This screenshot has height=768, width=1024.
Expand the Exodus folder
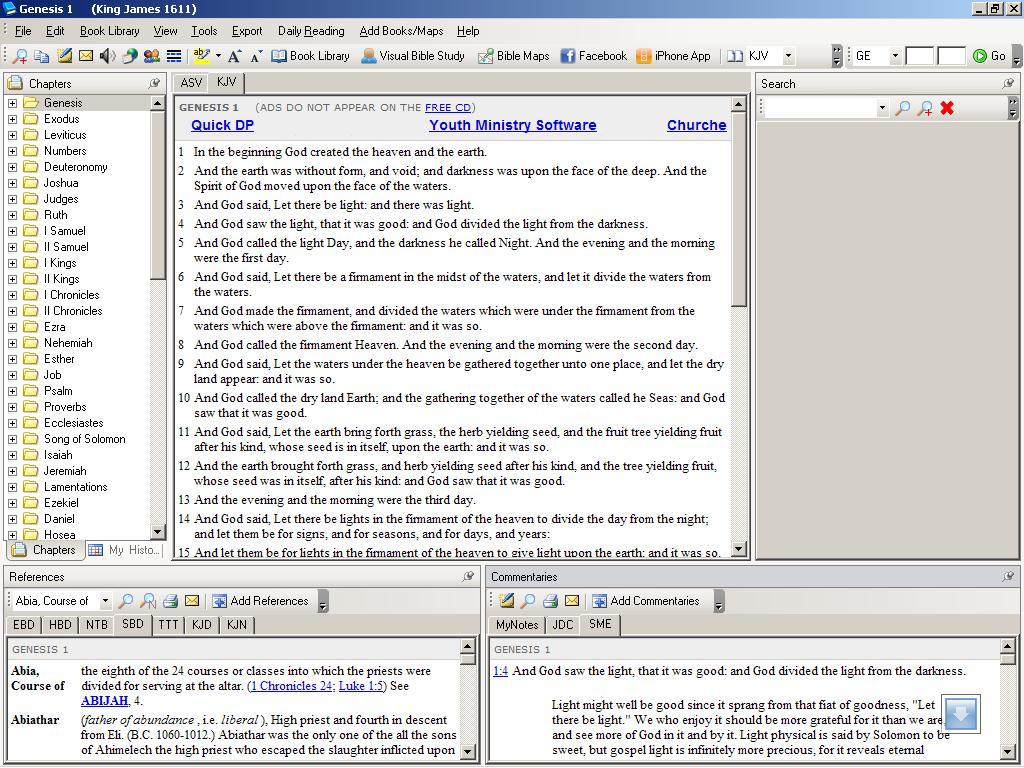[x=12, y=119]
